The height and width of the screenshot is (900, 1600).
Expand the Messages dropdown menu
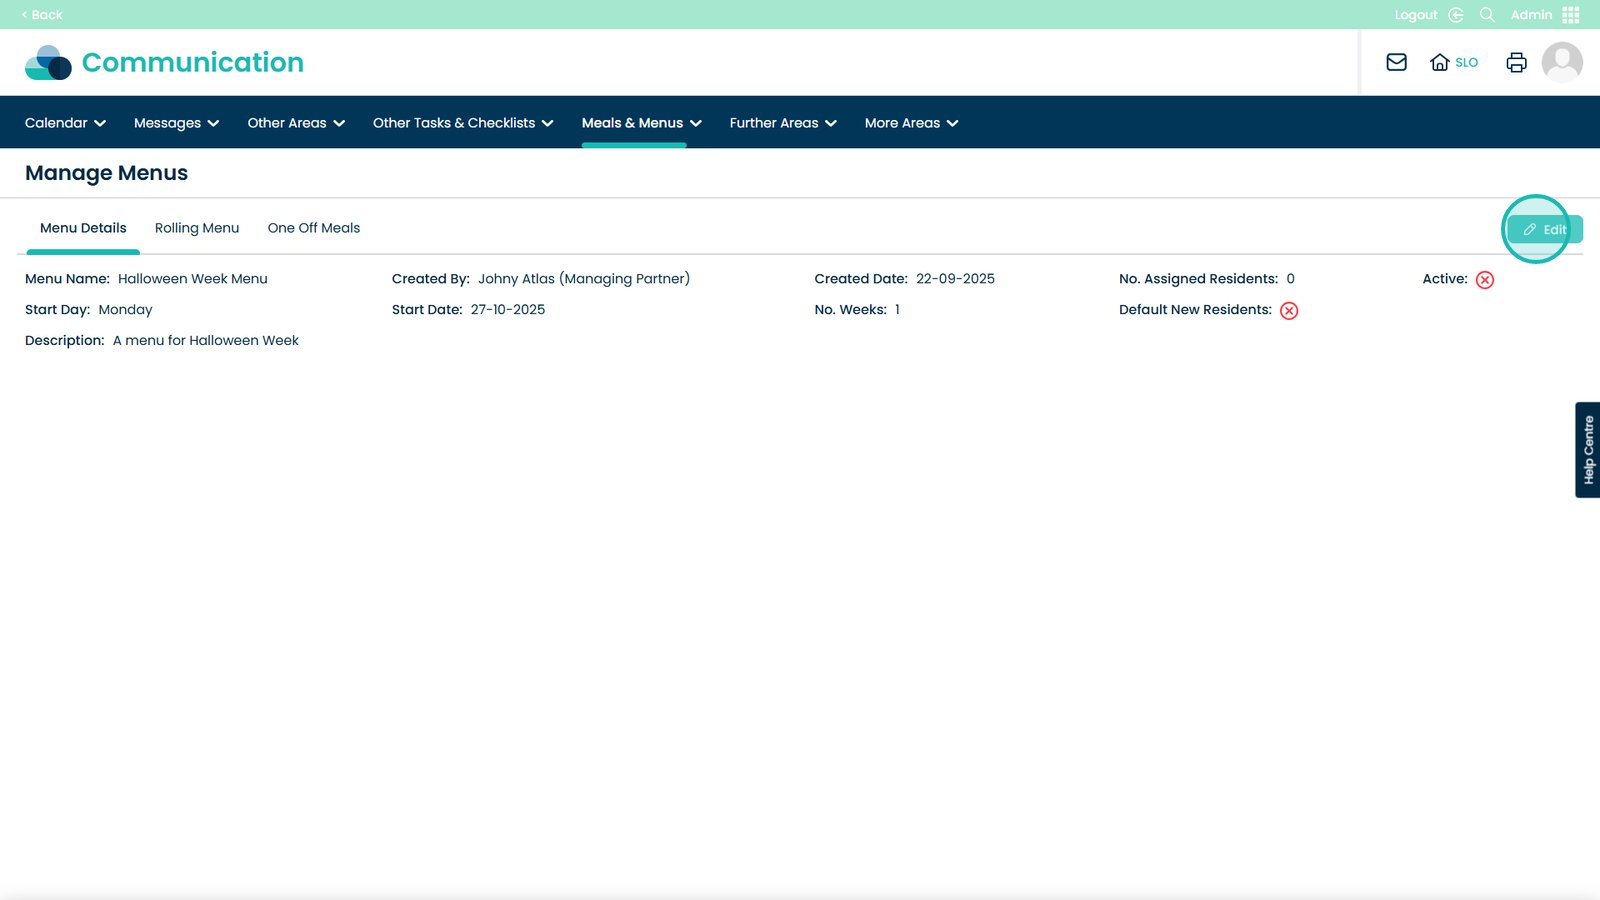click(176, 123)
